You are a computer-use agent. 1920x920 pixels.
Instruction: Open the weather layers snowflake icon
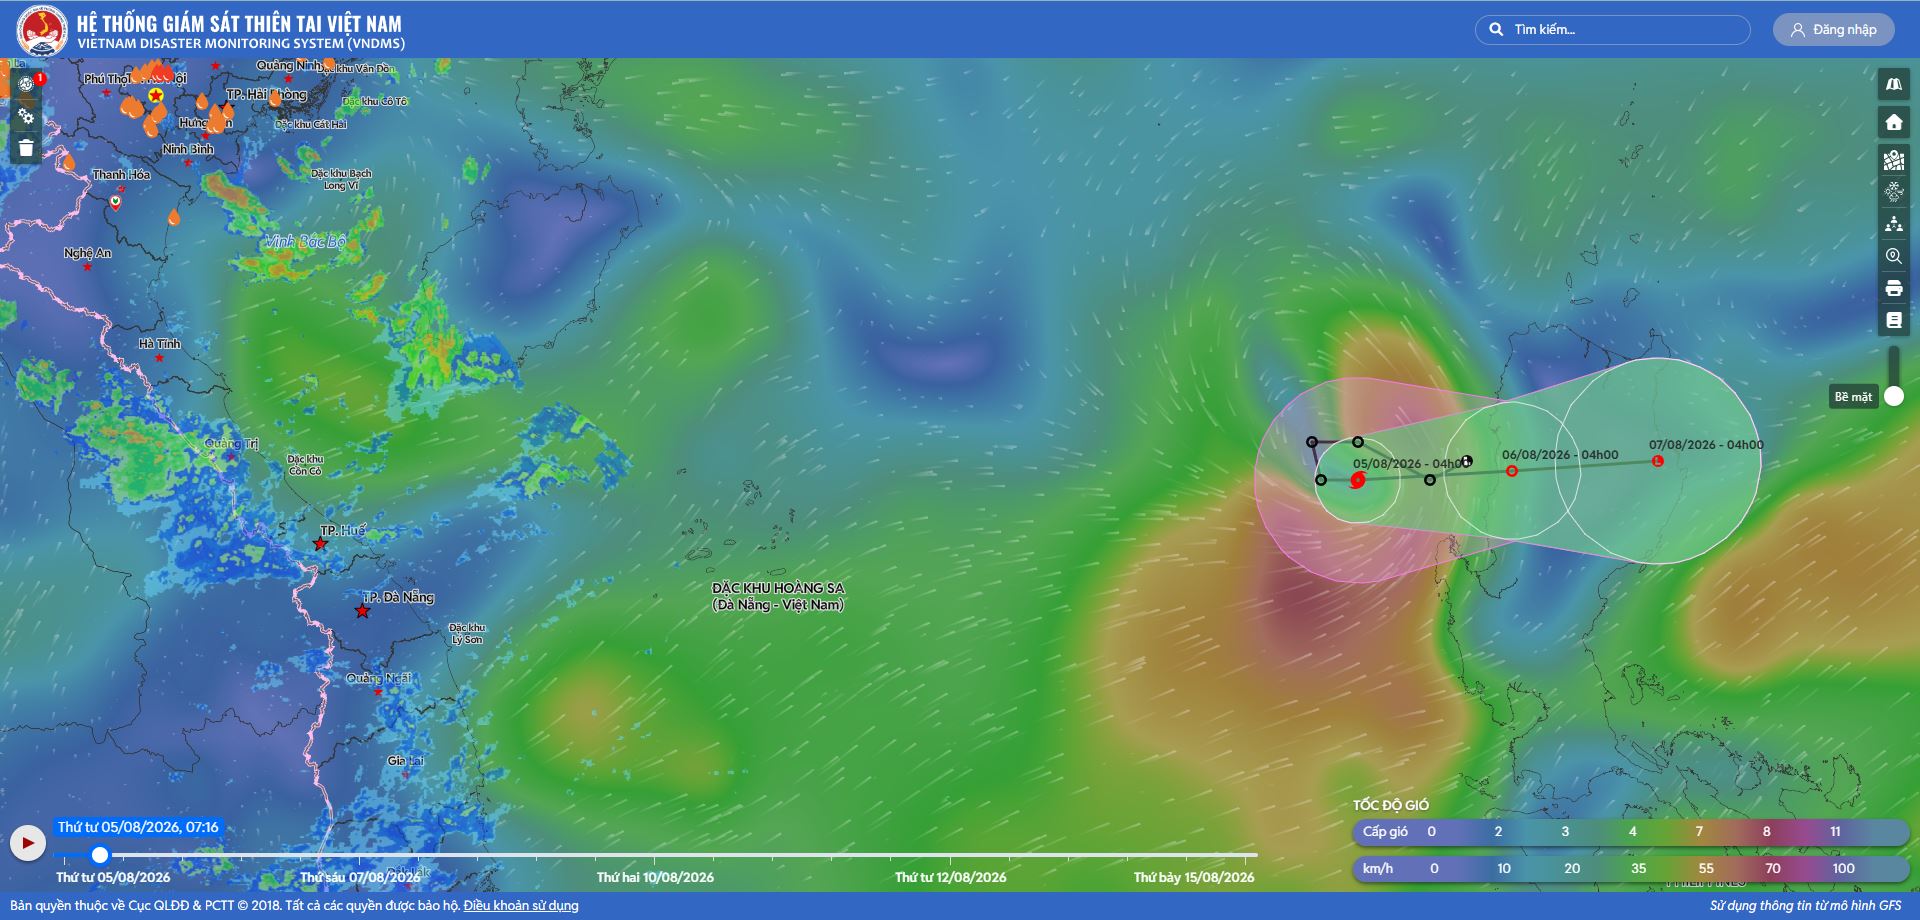1894,191
